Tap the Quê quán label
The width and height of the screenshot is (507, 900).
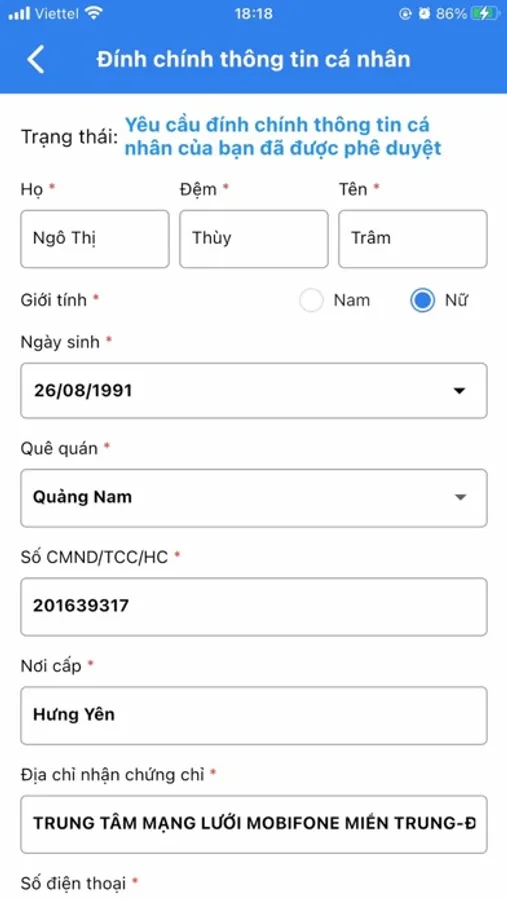(x=59, y=449)
